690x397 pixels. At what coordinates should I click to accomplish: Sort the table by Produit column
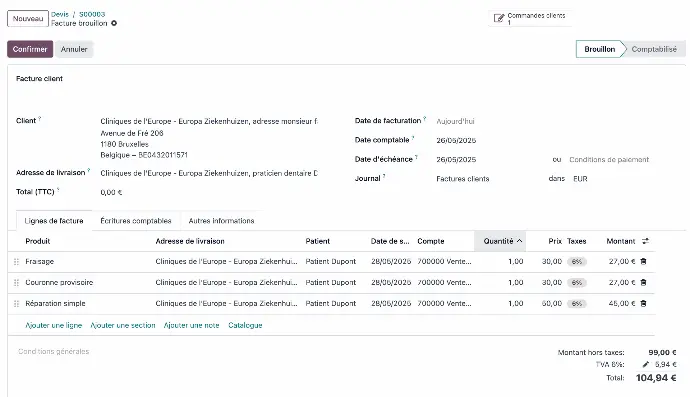tap(38, 241)
